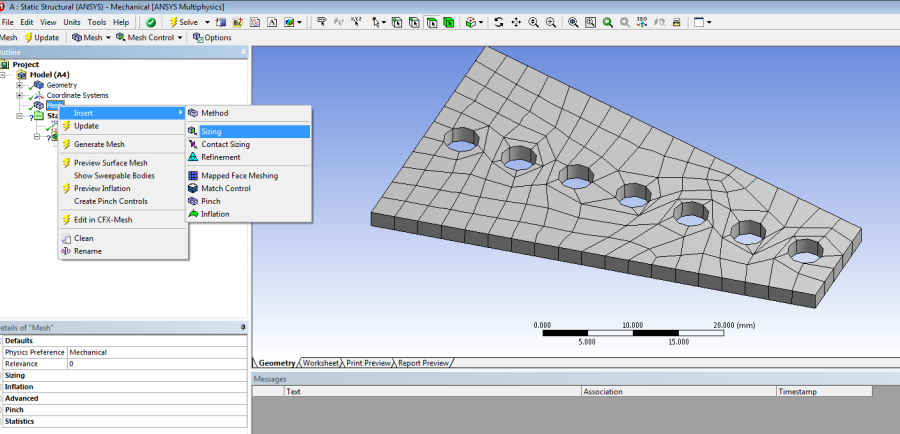900x434 pixels.
Task: Open the File menu
Action: [x=7, y=22]
